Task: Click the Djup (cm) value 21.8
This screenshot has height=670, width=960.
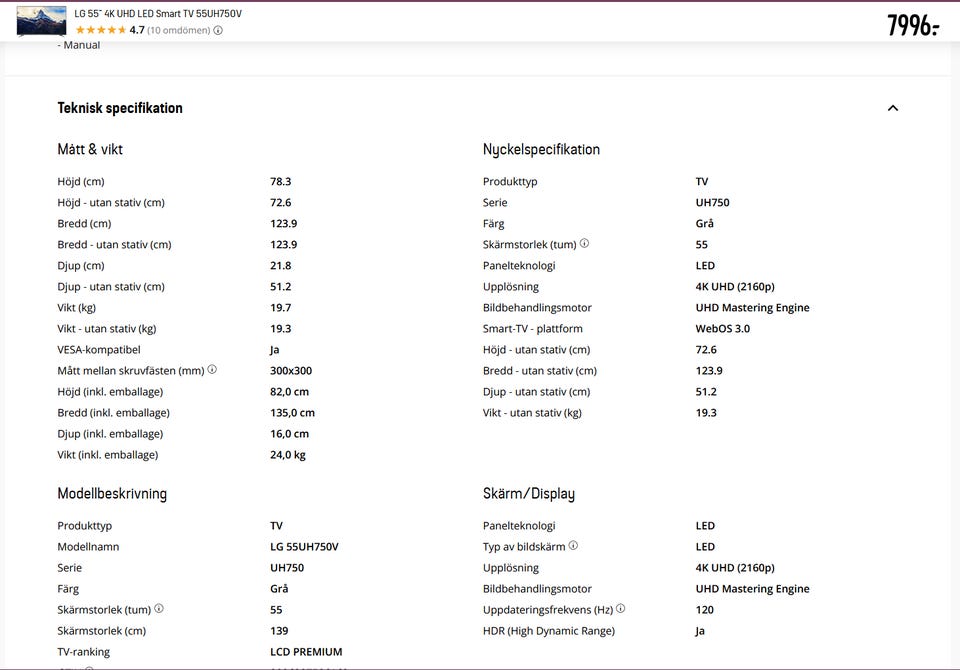Action: pos(280,266)
